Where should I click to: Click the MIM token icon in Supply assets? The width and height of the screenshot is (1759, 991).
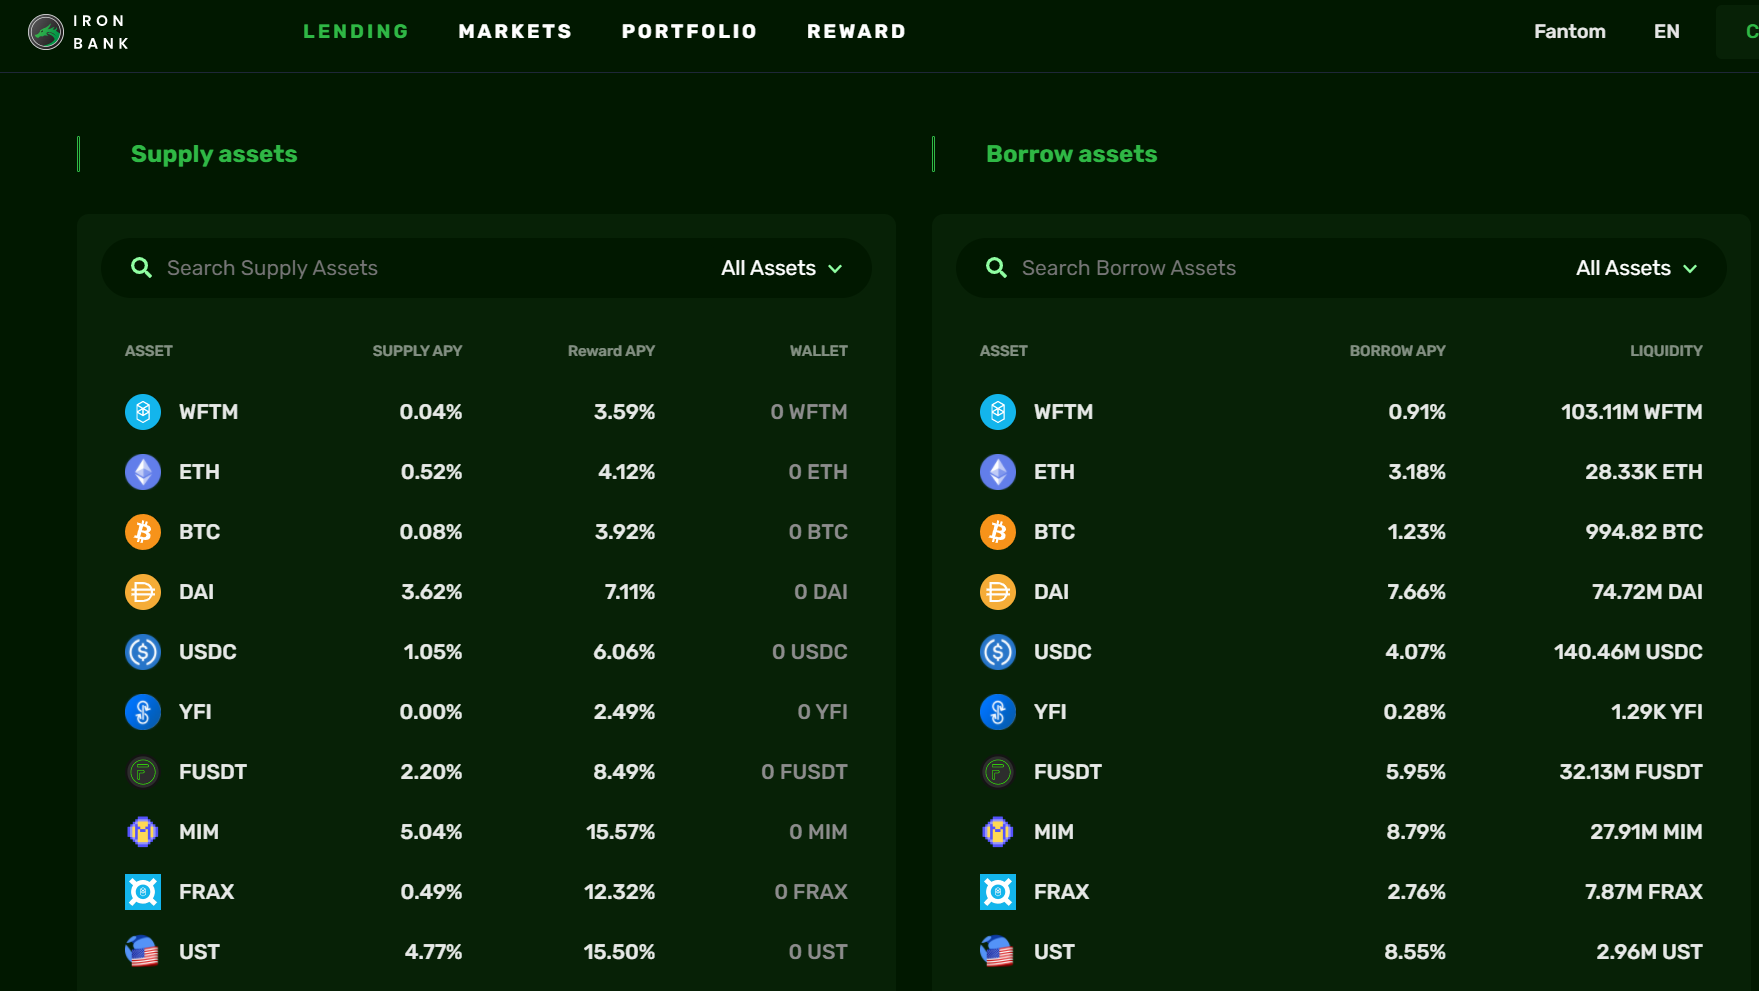coord(143,832)
